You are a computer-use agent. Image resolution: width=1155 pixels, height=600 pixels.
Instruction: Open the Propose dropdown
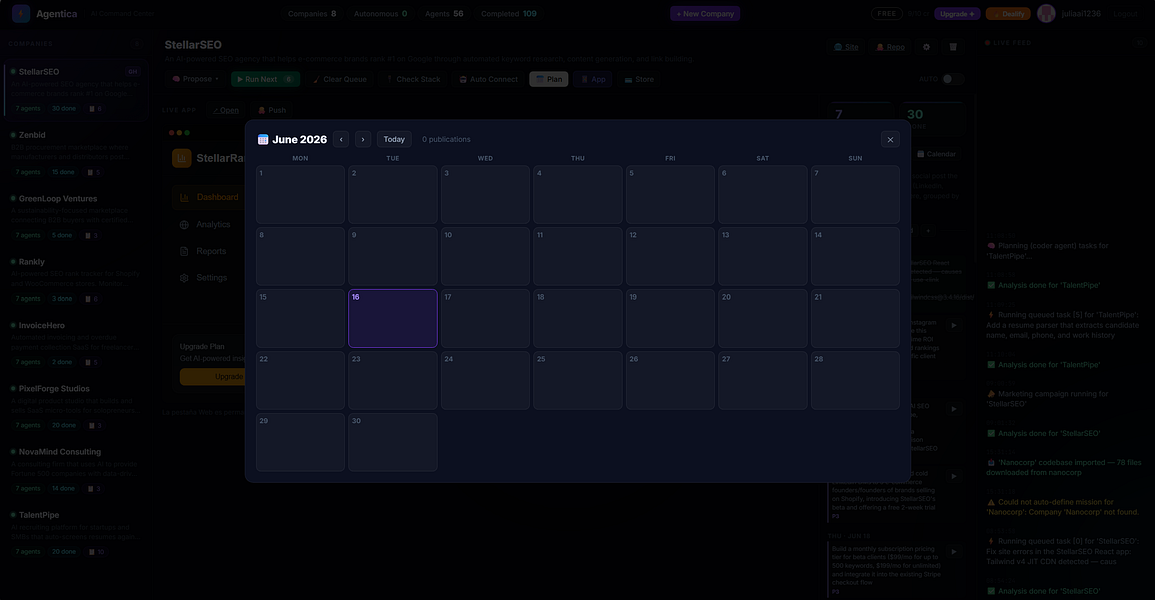point(196,79)
